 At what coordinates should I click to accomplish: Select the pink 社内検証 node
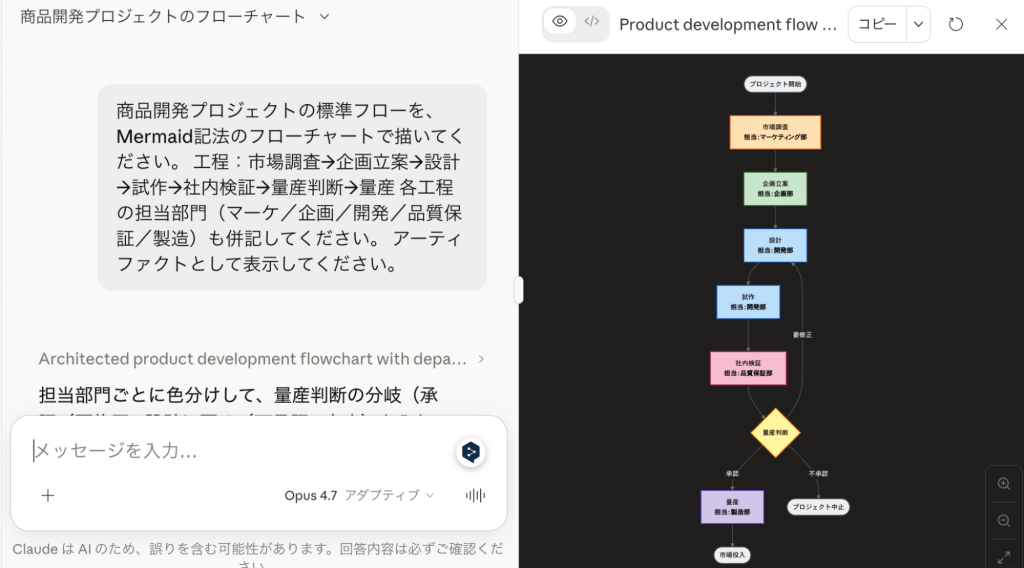[748, 368]
